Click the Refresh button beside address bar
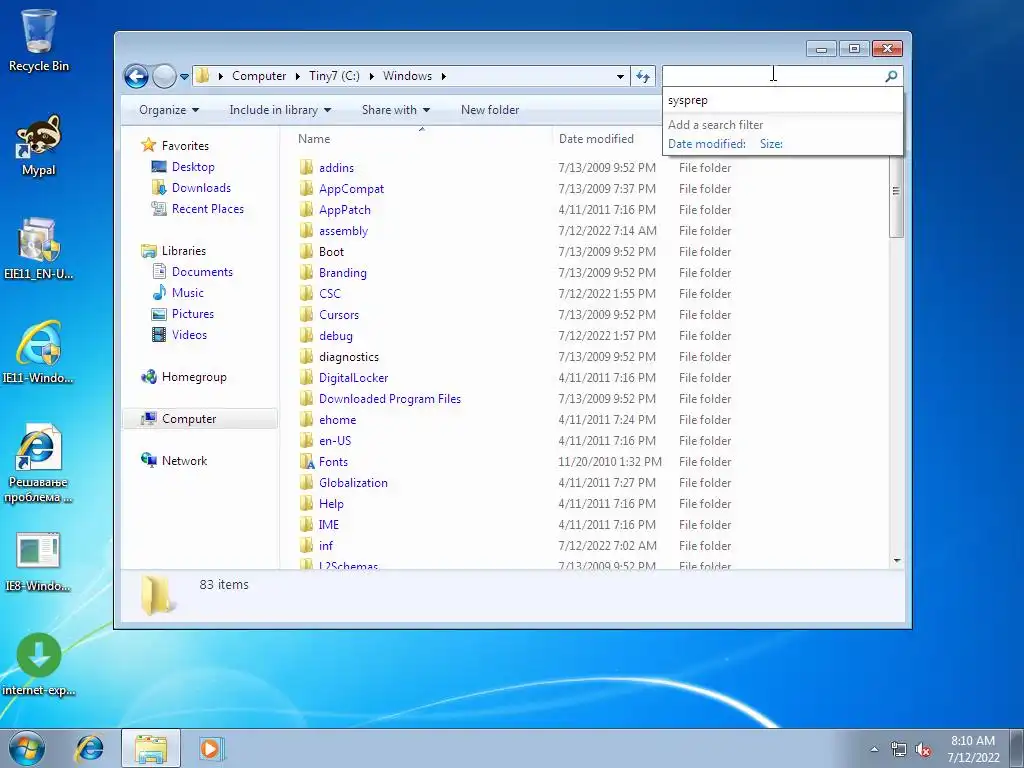This screenshot has width=1024, height=768. (643, 76)
